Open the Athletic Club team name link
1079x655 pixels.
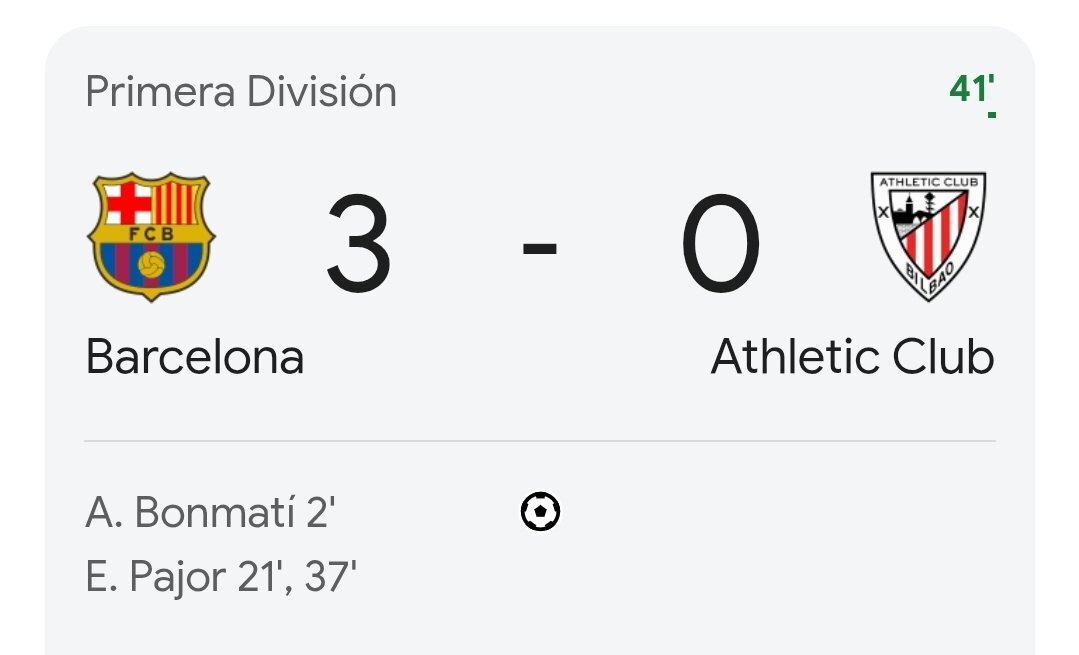click(852, 357)
